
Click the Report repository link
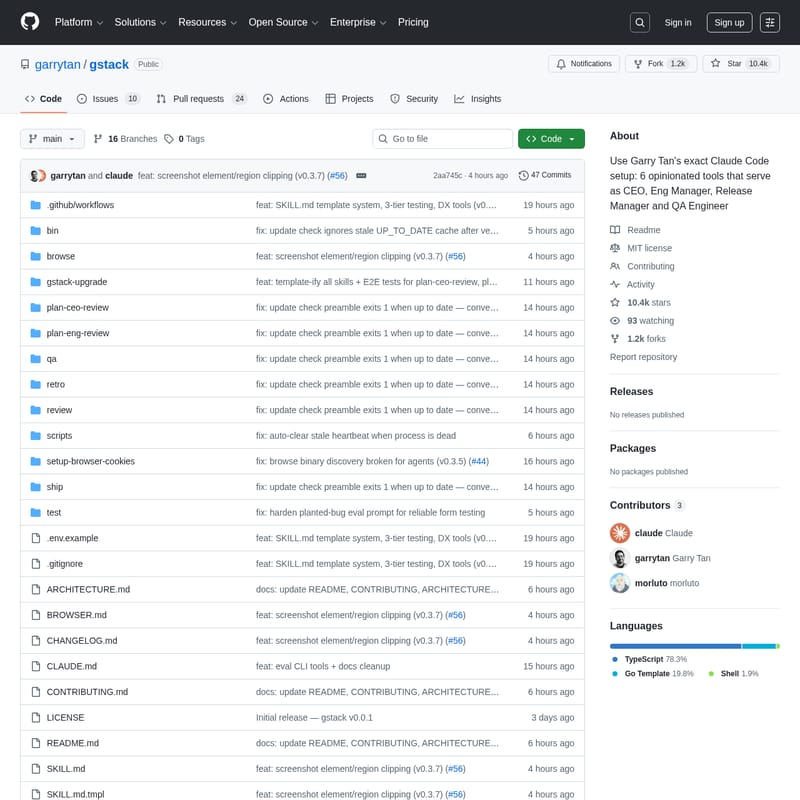pyautogui.click(x=642, y=357)
